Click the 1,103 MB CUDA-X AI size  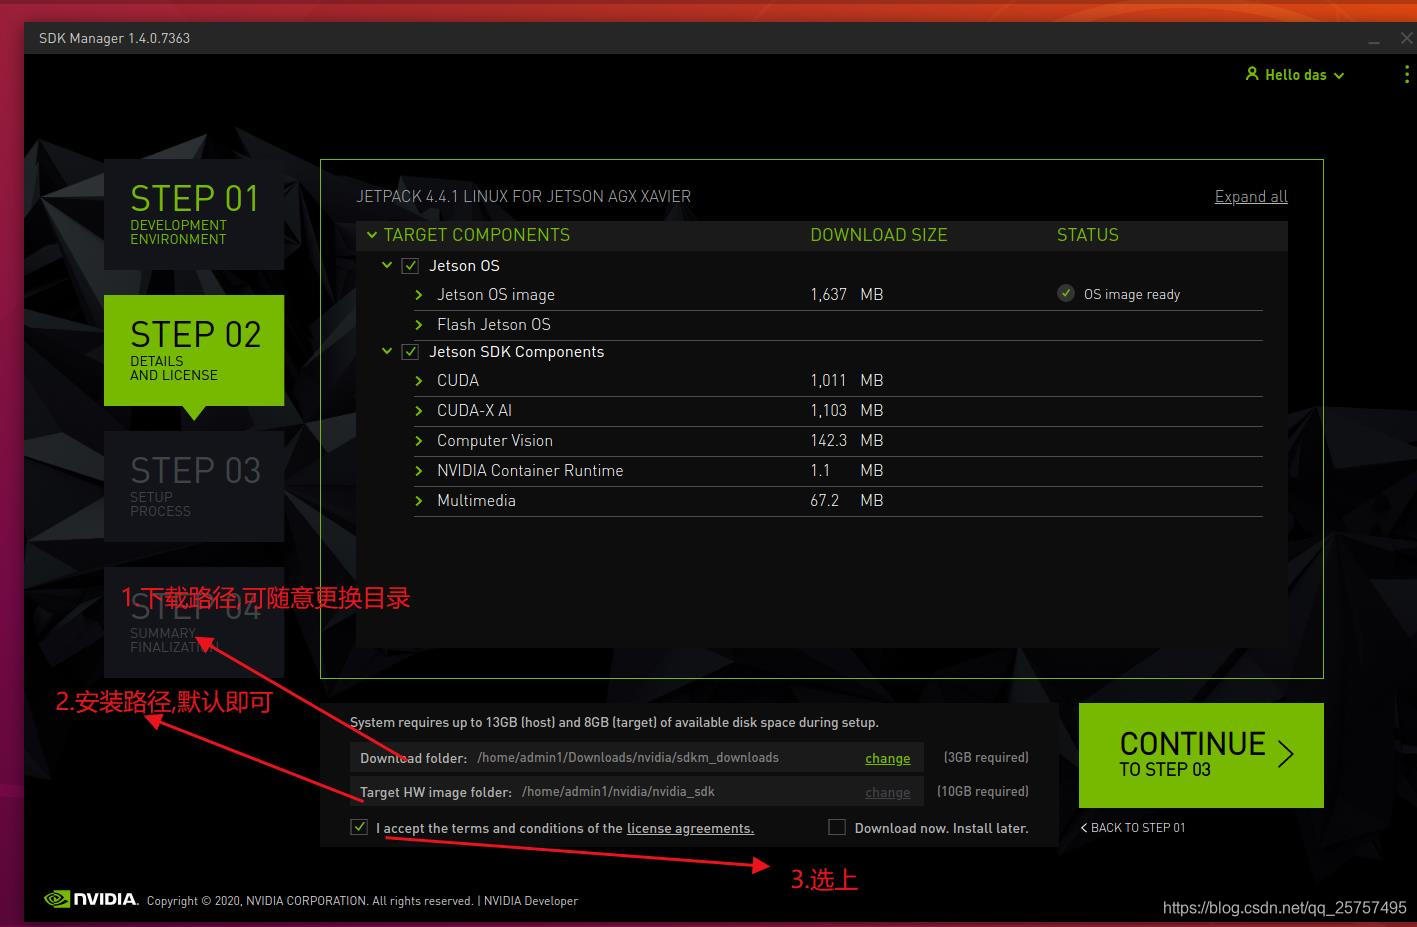coord(846,410)
